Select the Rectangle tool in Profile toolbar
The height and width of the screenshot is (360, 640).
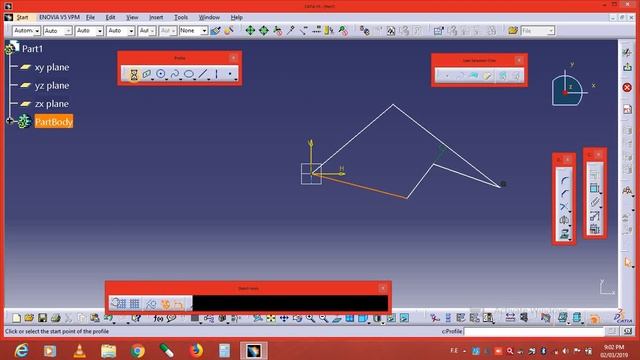pos(147,74)
